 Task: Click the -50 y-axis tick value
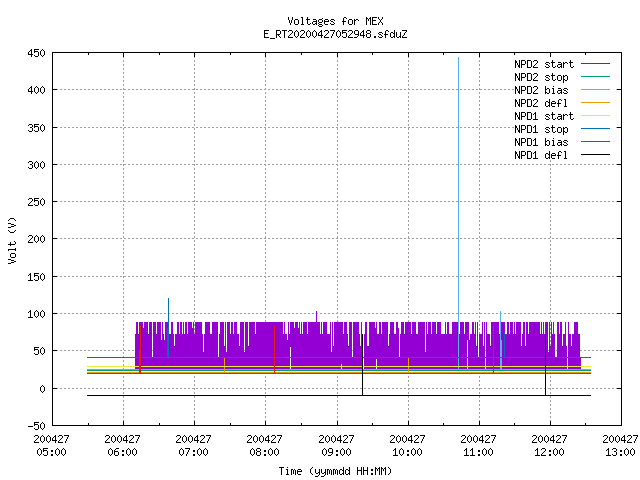(36, 426)
